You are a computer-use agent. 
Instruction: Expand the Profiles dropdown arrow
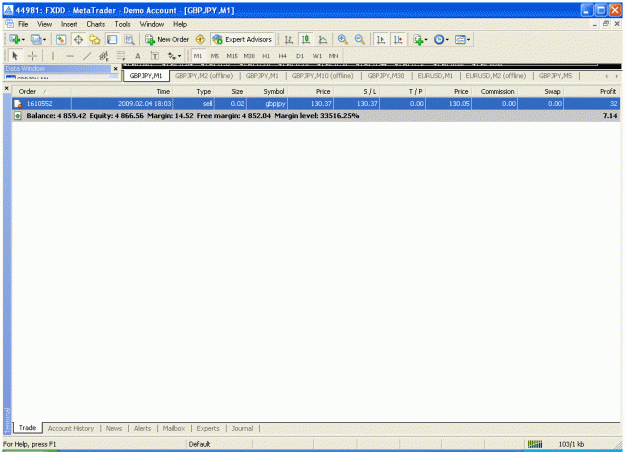point(44,40)
